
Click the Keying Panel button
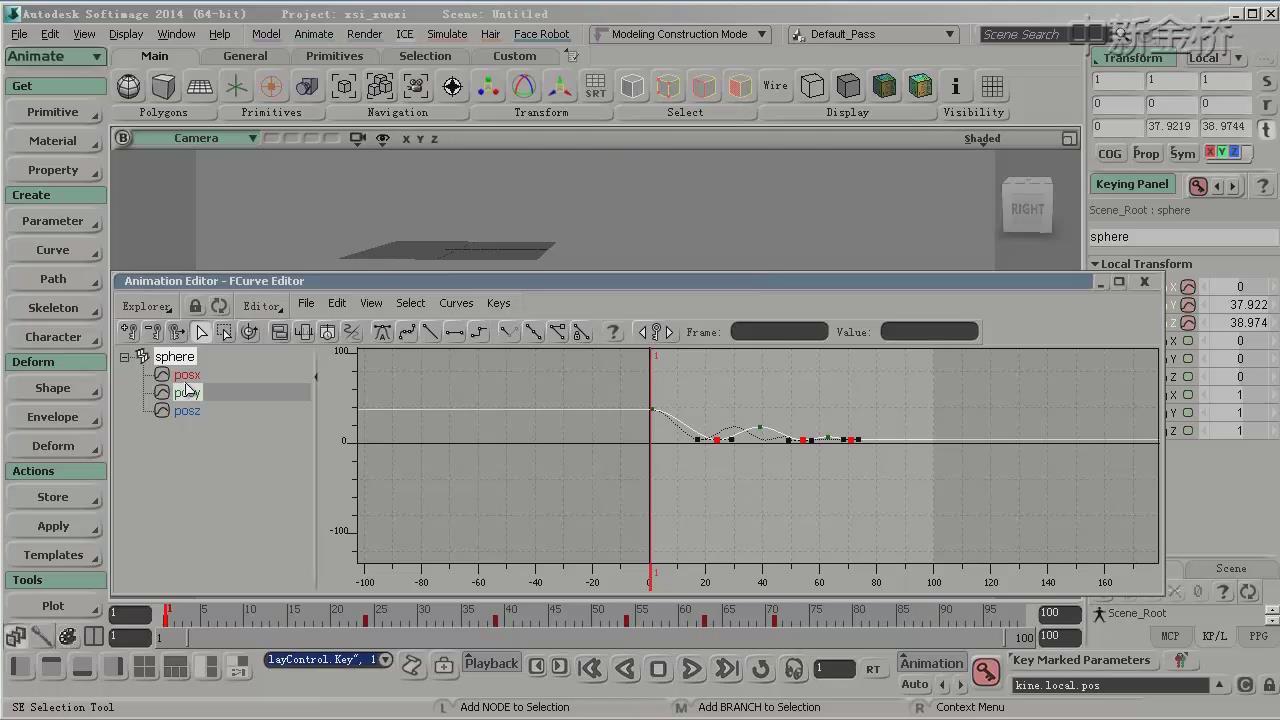click(x=1132, y=184)
